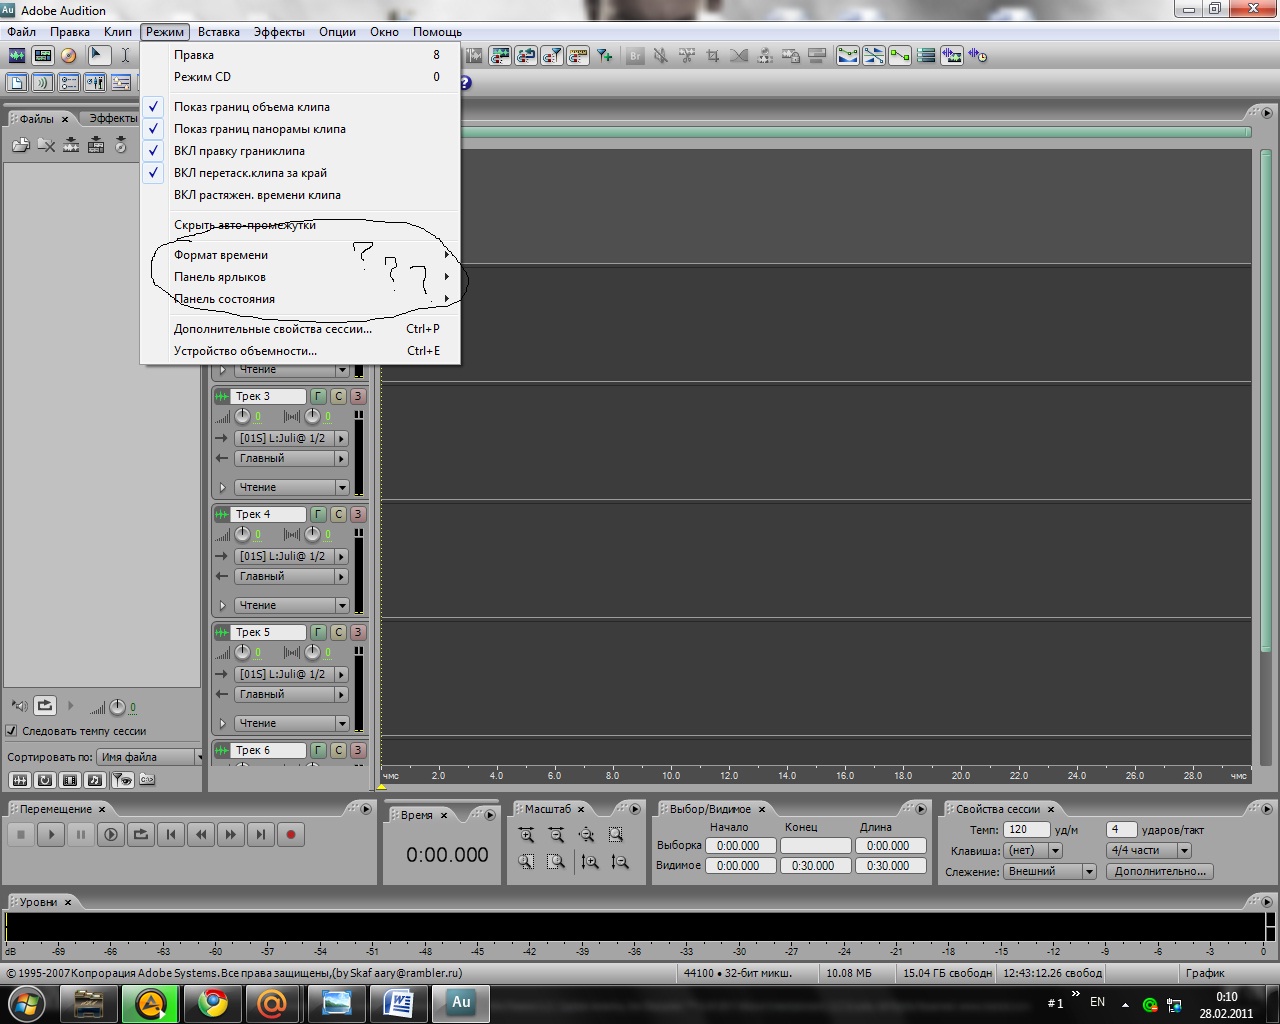Open the Файл menu
1280x1024 pixels.
(21, 32)
